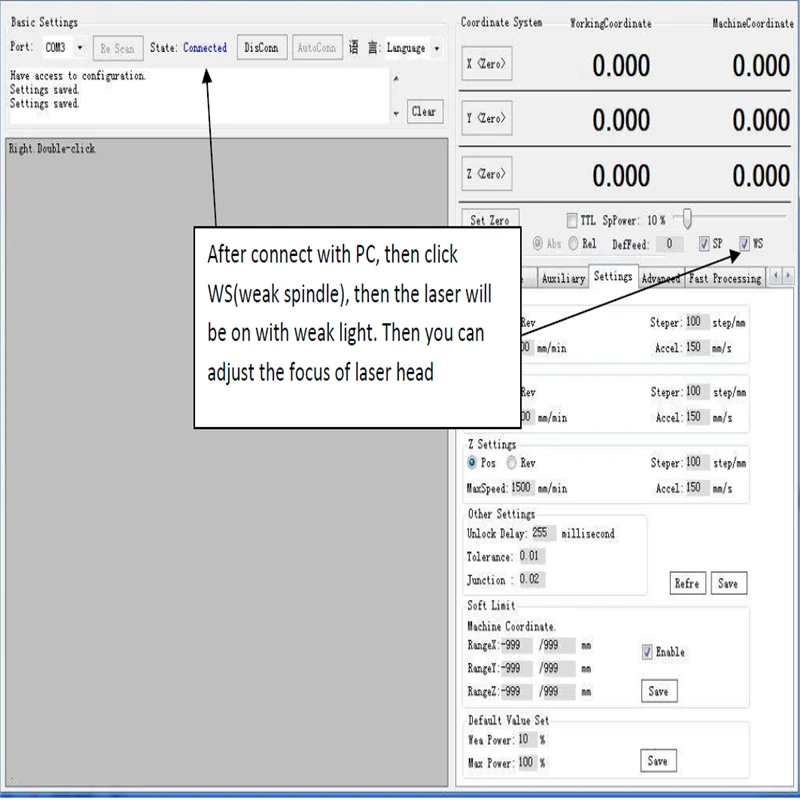The image size is (800, 800).
Task: Switch to the Auxiliary tab
Action: [563, 278]
